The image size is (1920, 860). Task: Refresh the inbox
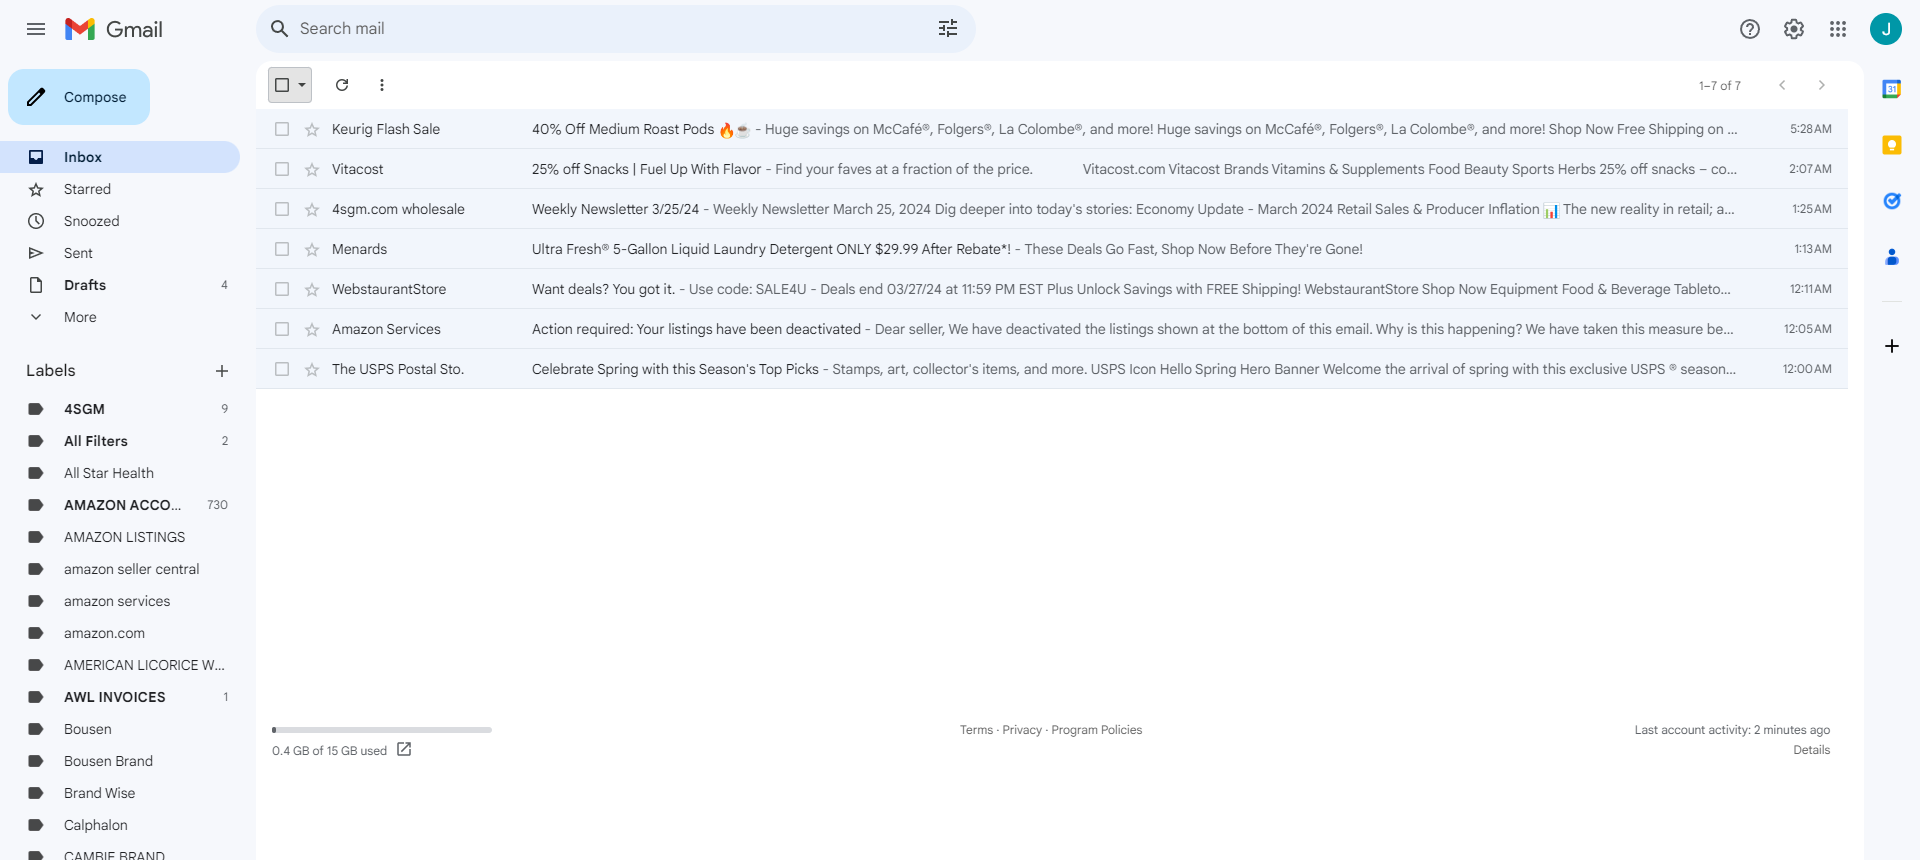pos(342,85)
